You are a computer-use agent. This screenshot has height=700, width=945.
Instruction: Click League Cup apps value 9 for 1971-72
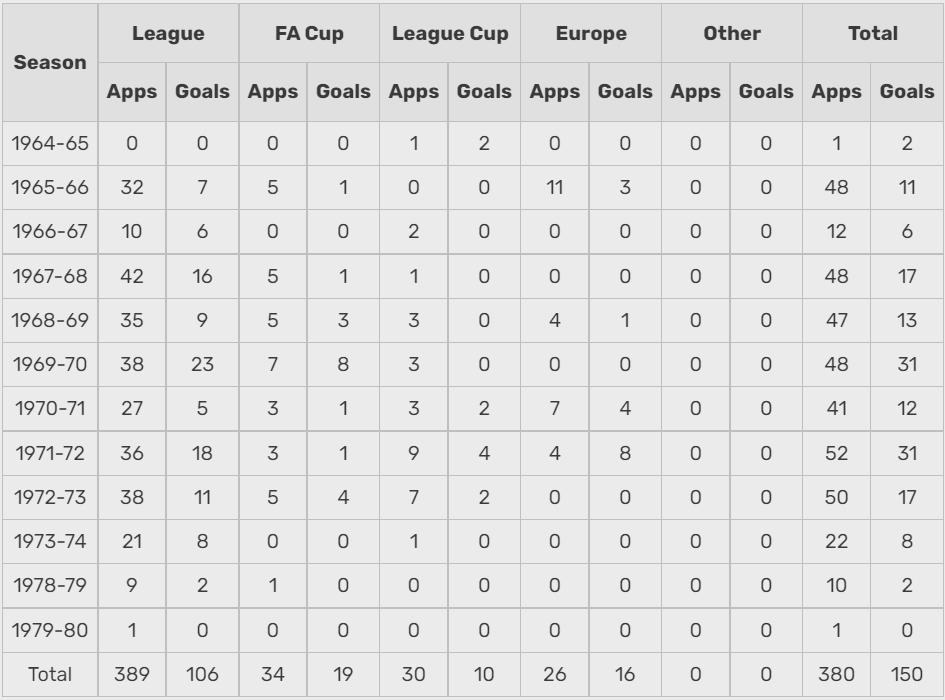(x=414, y=453)
